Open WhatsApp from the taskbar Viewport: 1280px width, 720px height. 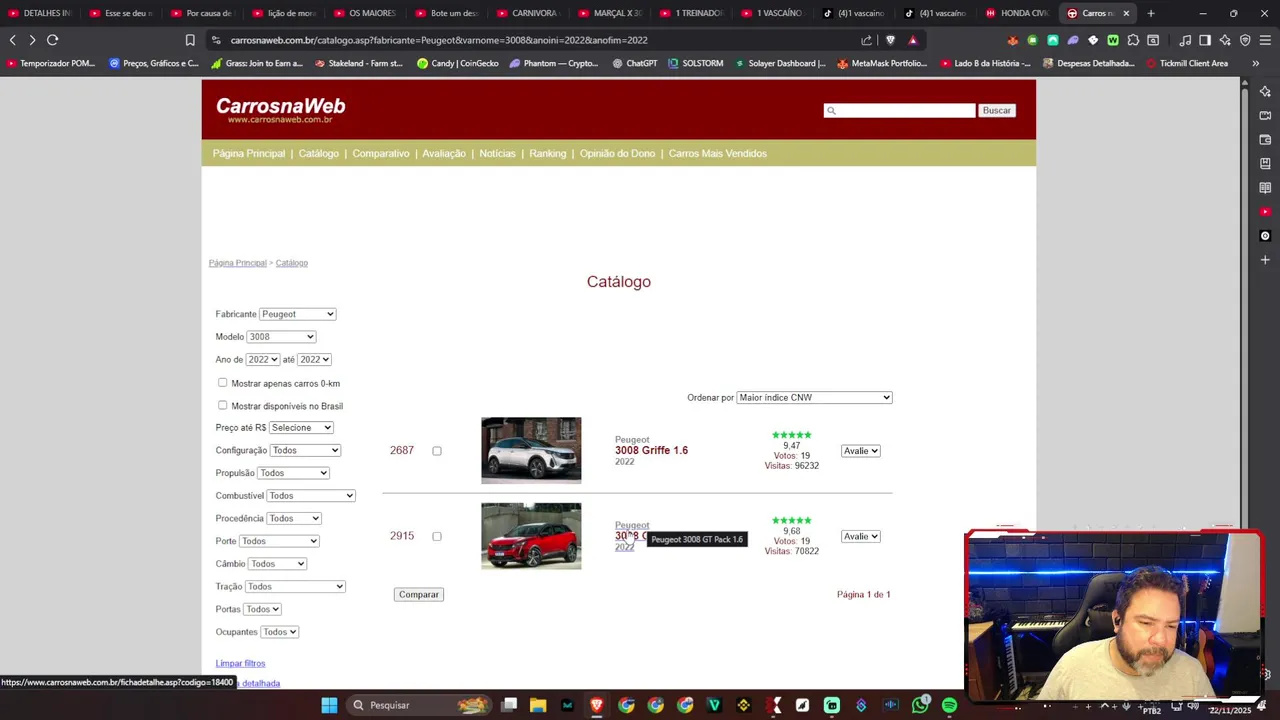point(920,705)
